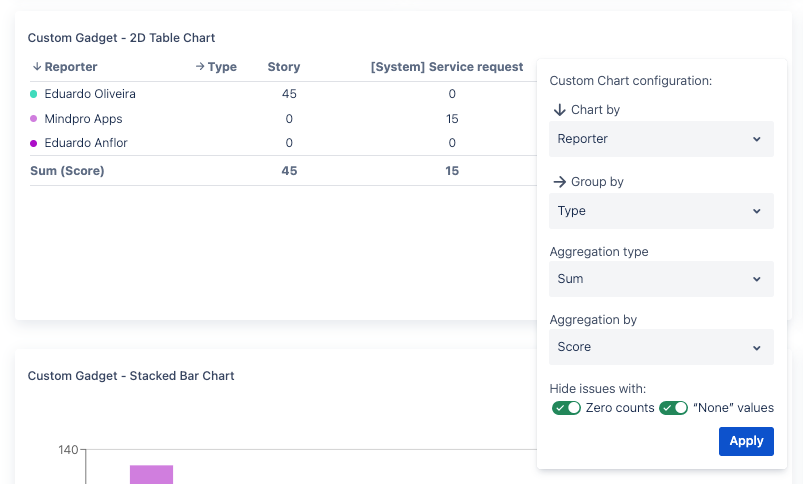
Task: Select the Mindpro Apps reporter row
Action: [83, 119]
